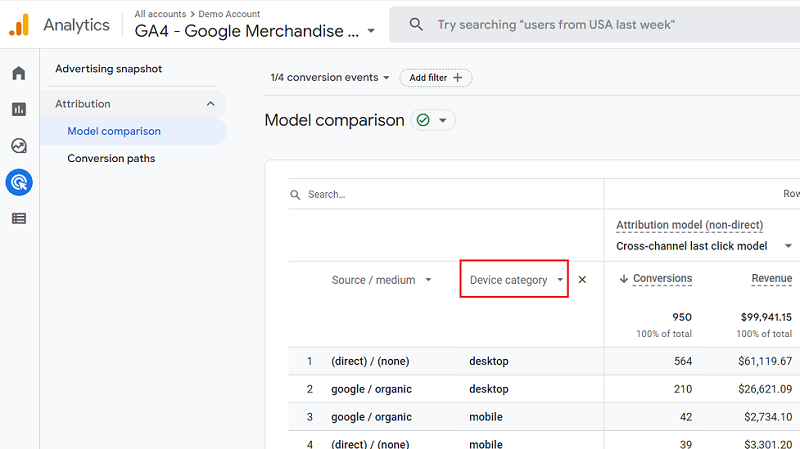Click the 210 conversions value
This screenshot has width=800, height=449.
(683, 389)
